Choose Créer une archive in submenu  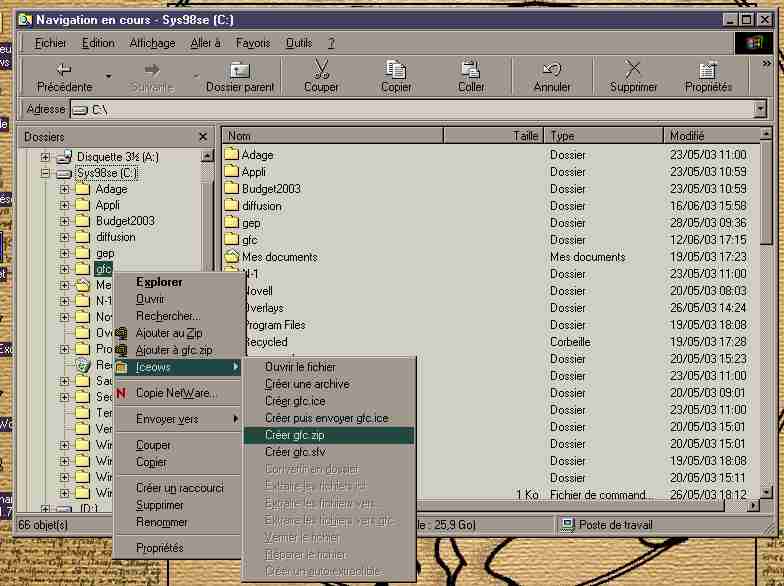(328, 384)
